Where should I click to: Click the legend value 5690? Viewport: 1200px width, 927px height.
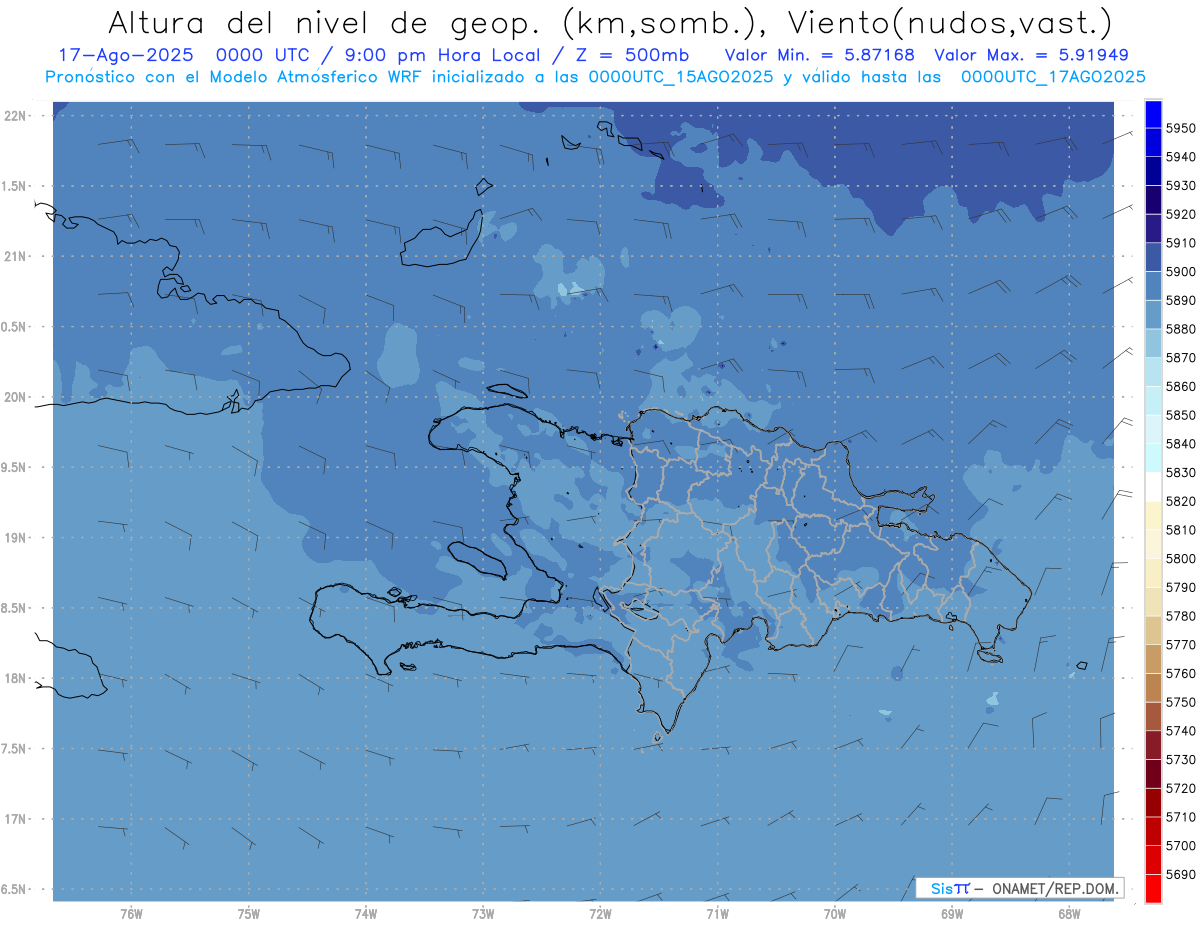1180,874
